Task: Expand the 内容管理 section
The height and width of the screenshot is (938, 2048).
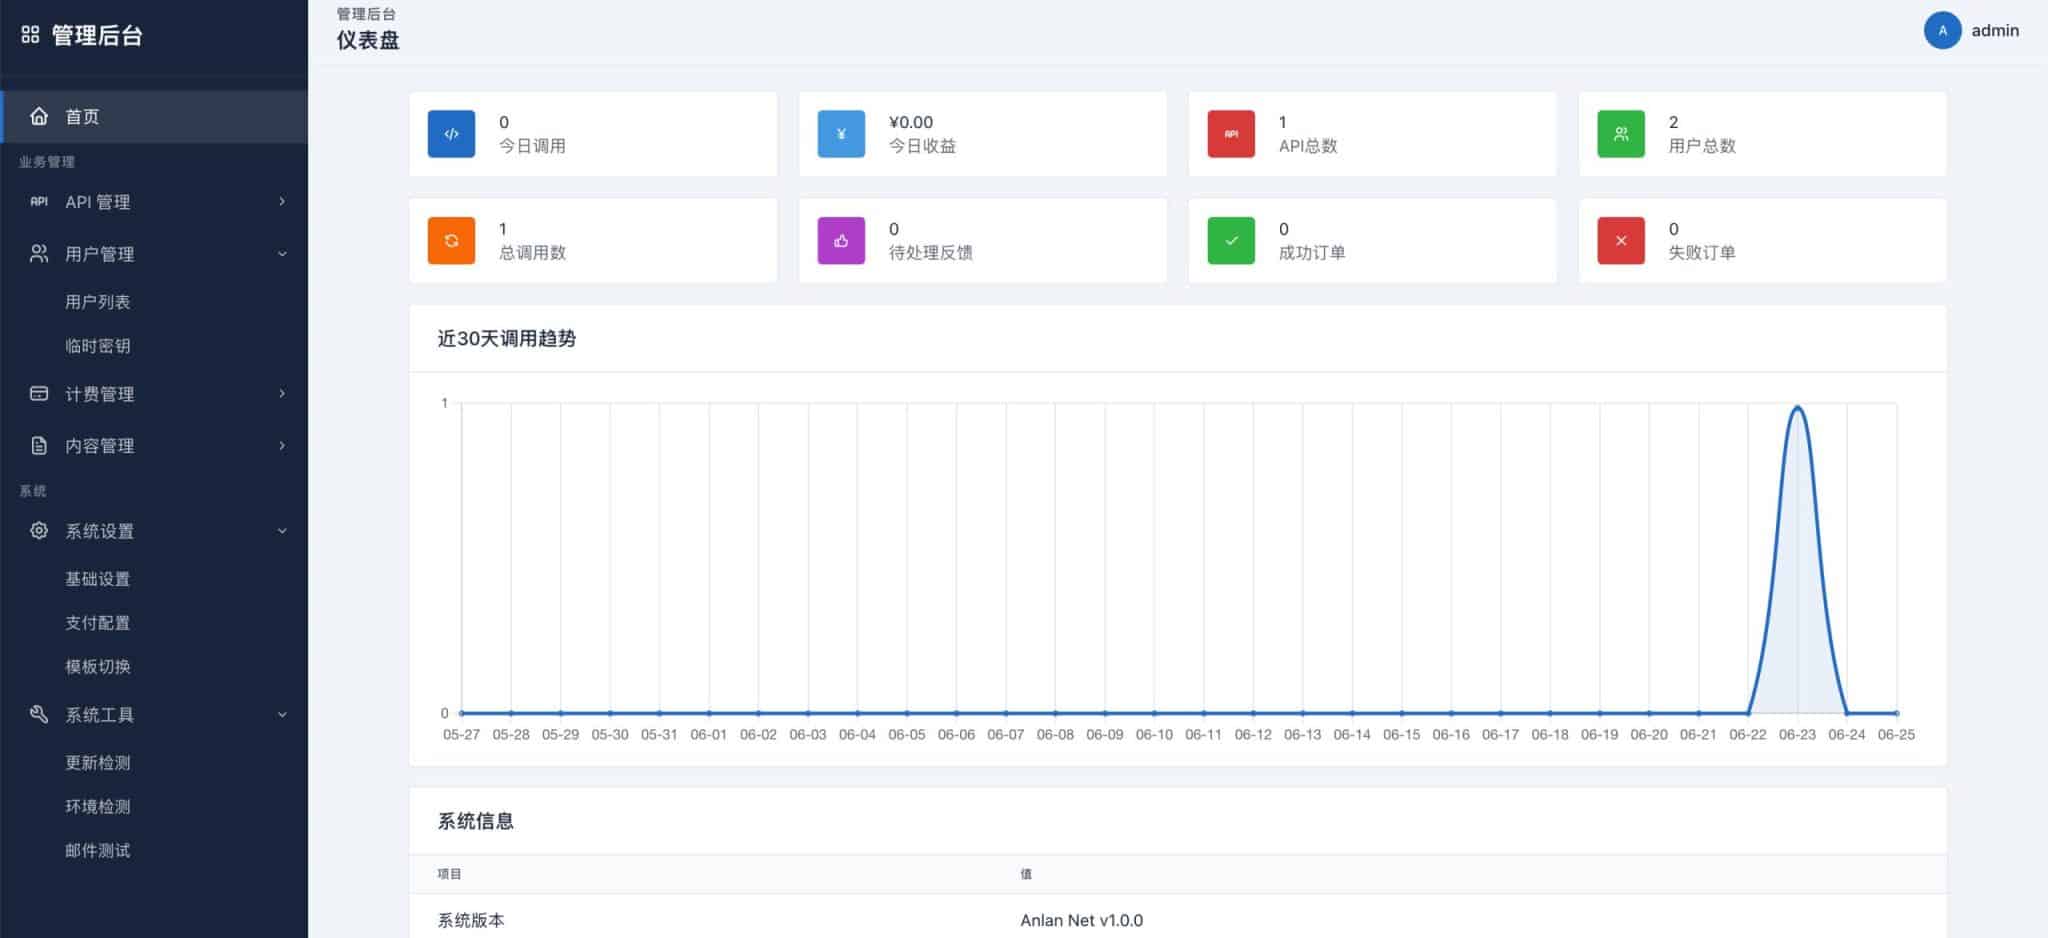Action: pyautogui.click(x=154, y=446)
